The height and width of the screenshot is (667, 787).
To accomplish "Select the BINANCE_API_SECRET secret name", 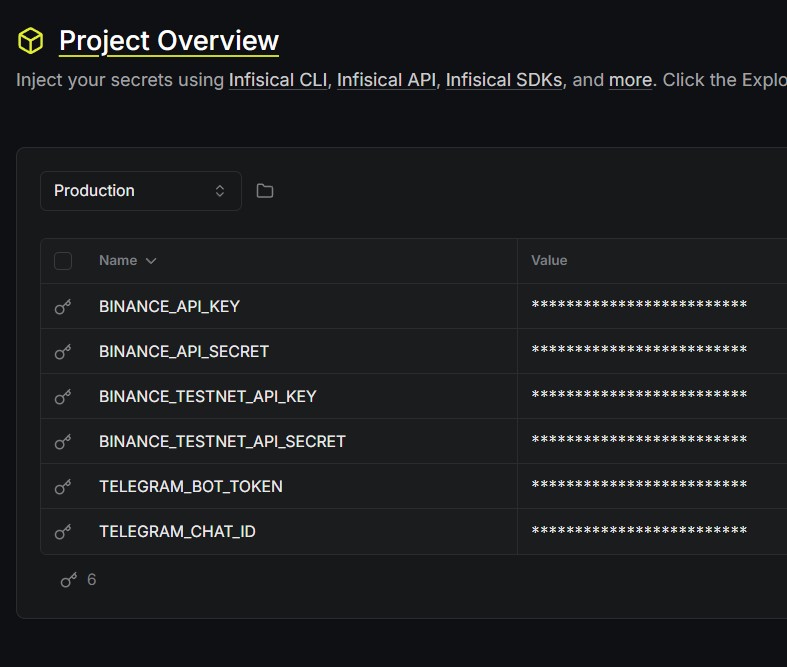I will click(184, 351).
